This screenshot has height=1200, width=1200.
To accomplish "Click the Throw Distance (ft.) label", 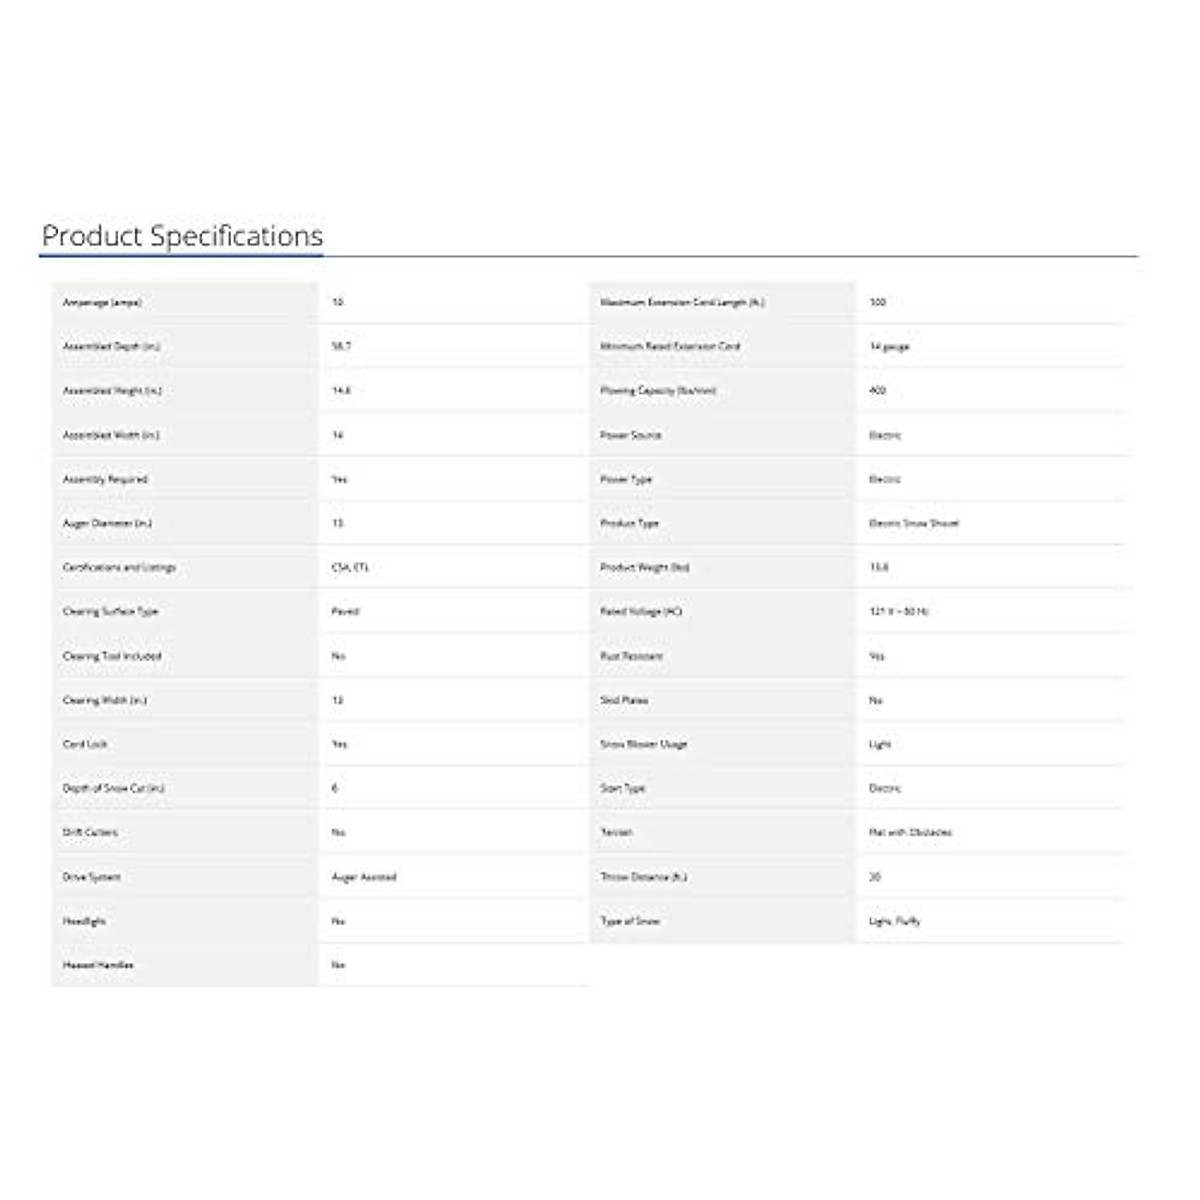I will (x=644, y=877).
